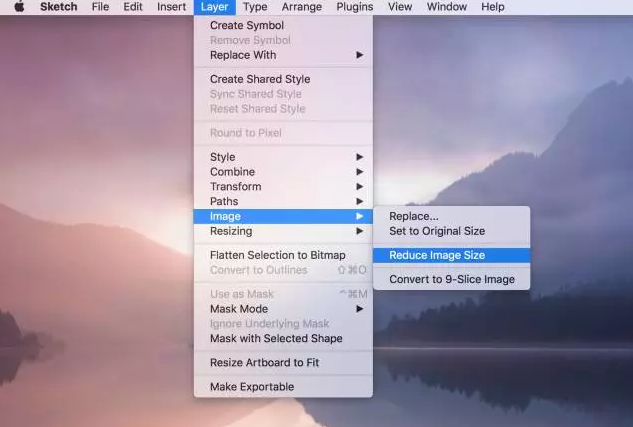
Task: Click Reduce Image Size
Action: pos(451,255)
